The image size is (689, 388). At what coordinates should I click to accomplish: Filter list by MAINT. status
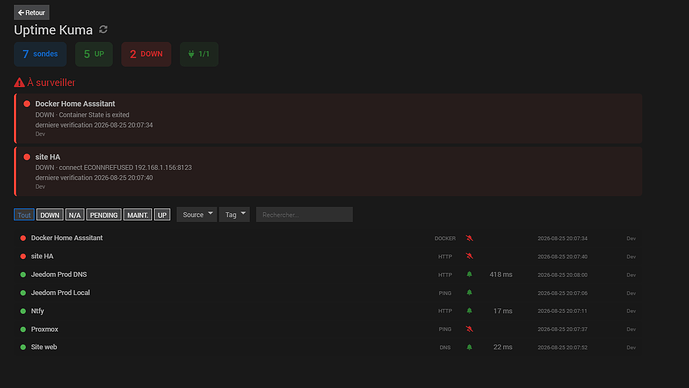click(138, 215)
